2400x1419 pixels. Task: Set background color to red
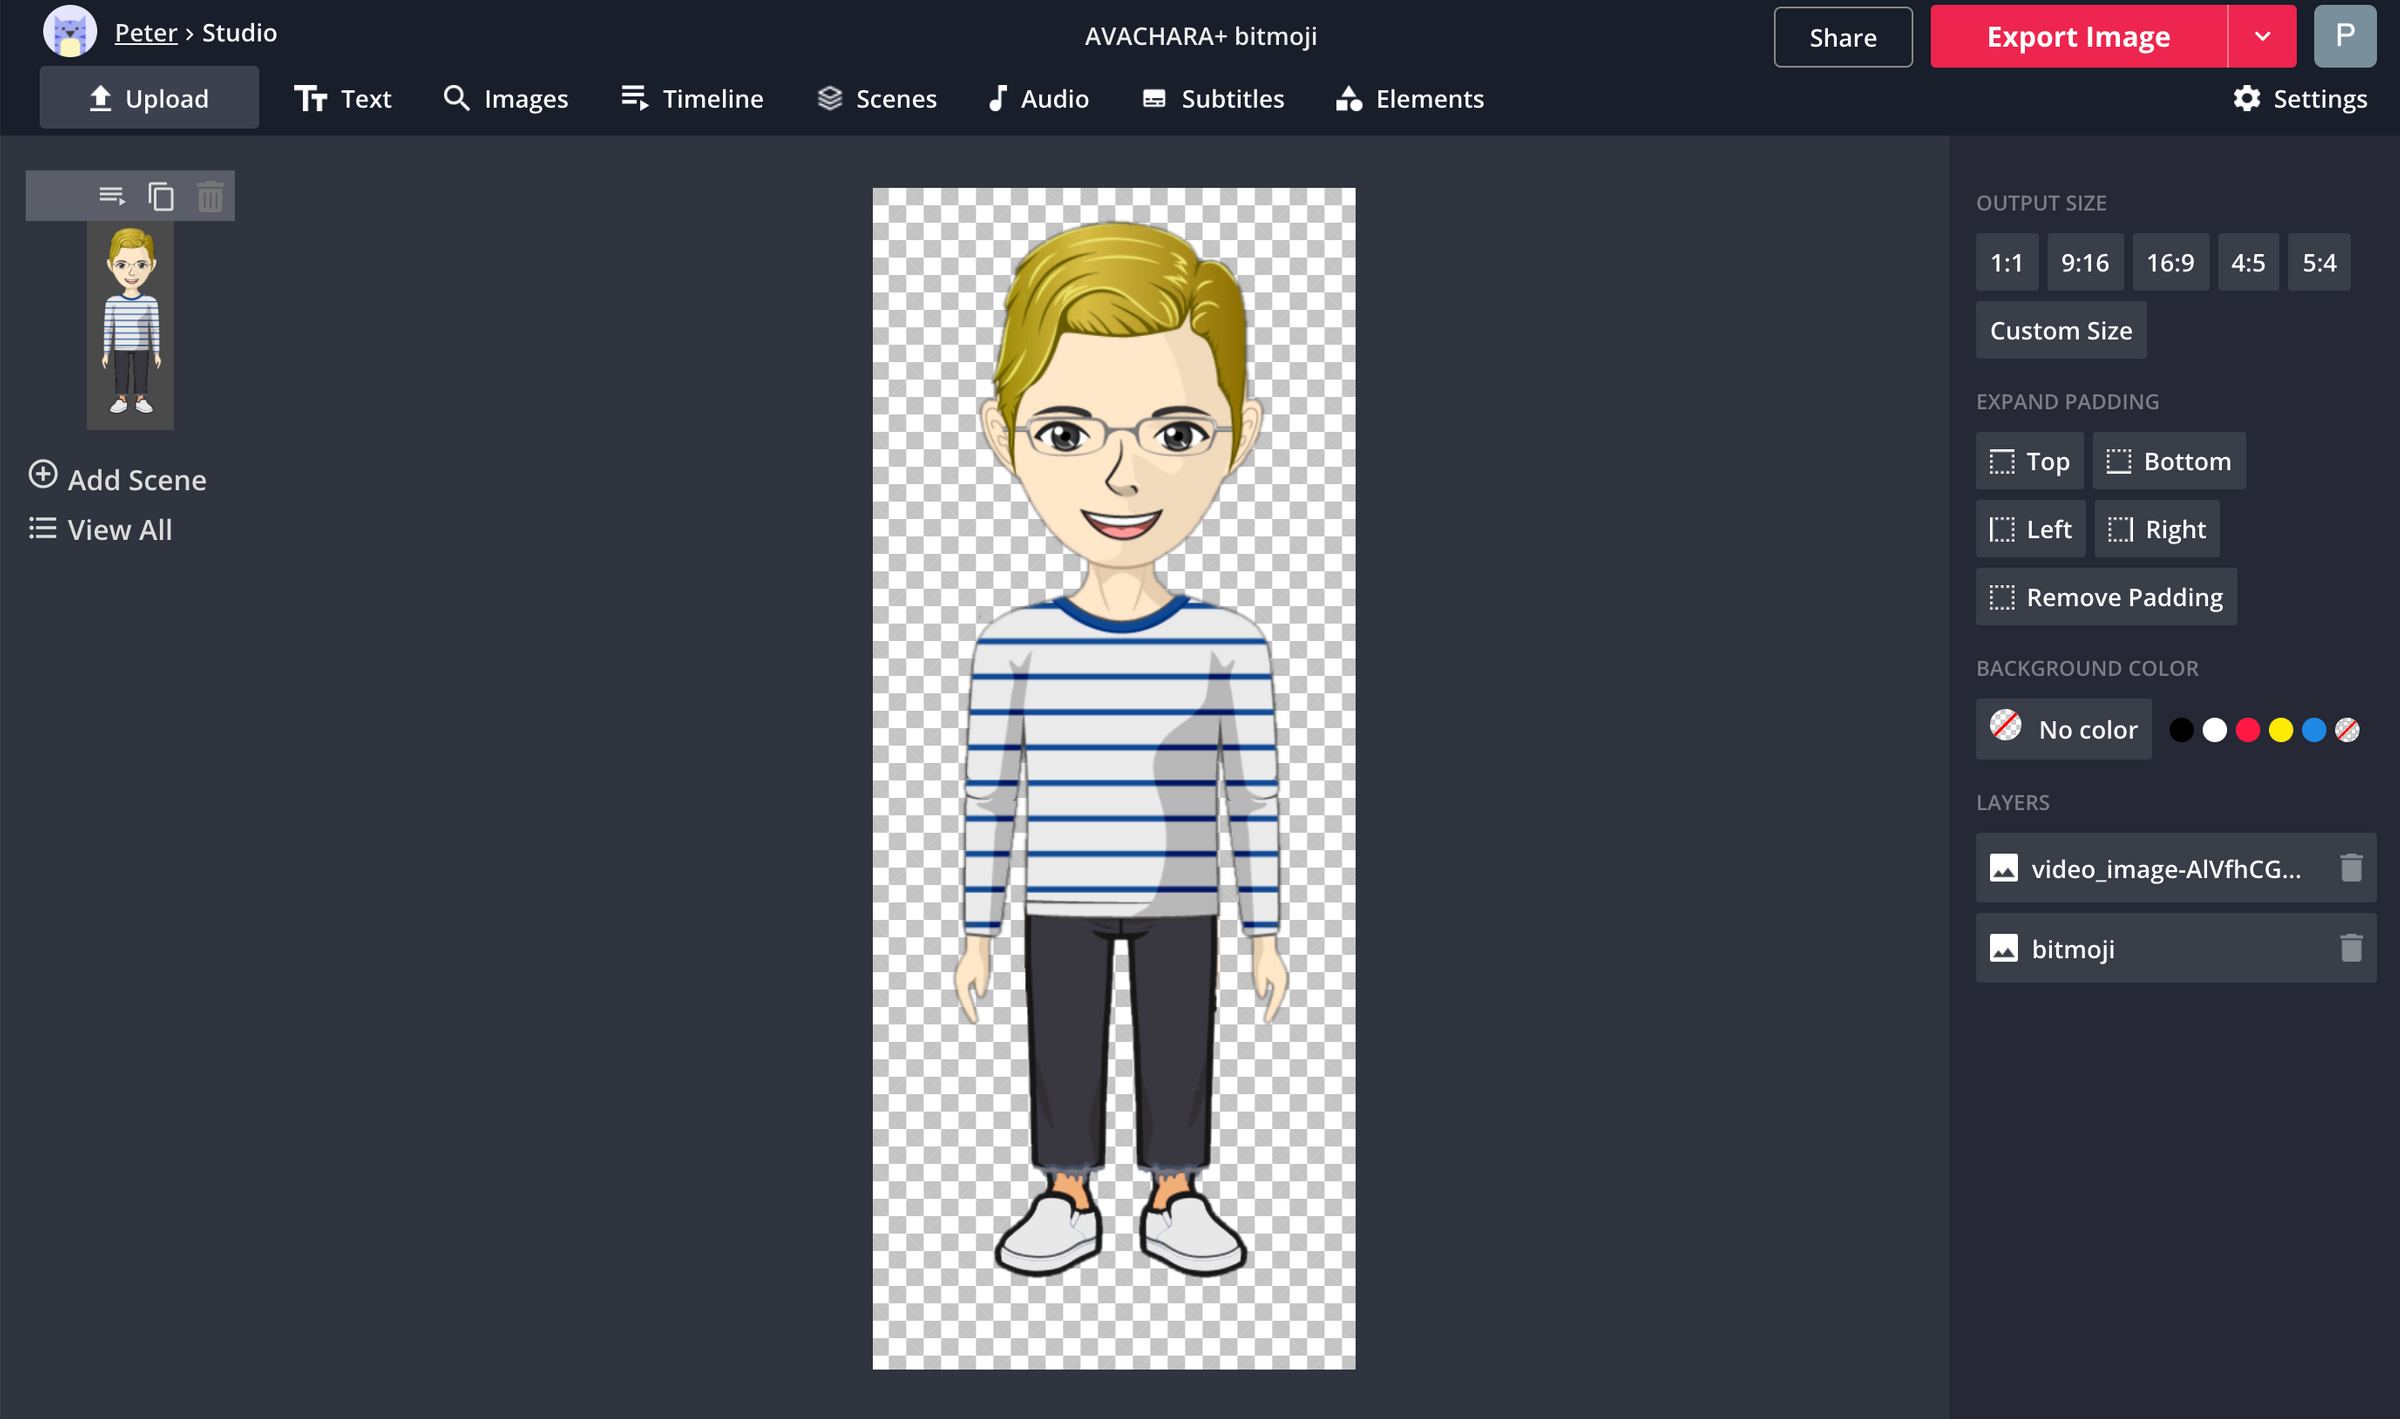tap(2248, 729)
